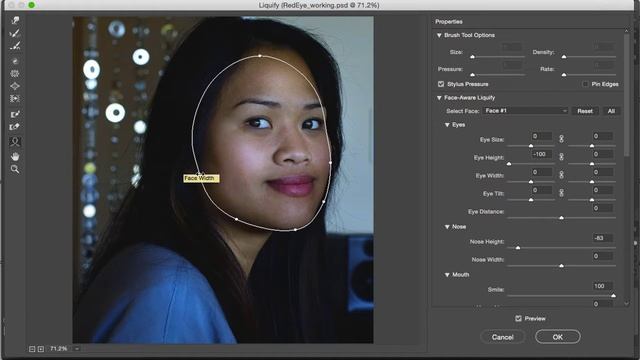Toggle the Eye Size link icon
This screenshot has width=640, height=360.
pos(561,139)
